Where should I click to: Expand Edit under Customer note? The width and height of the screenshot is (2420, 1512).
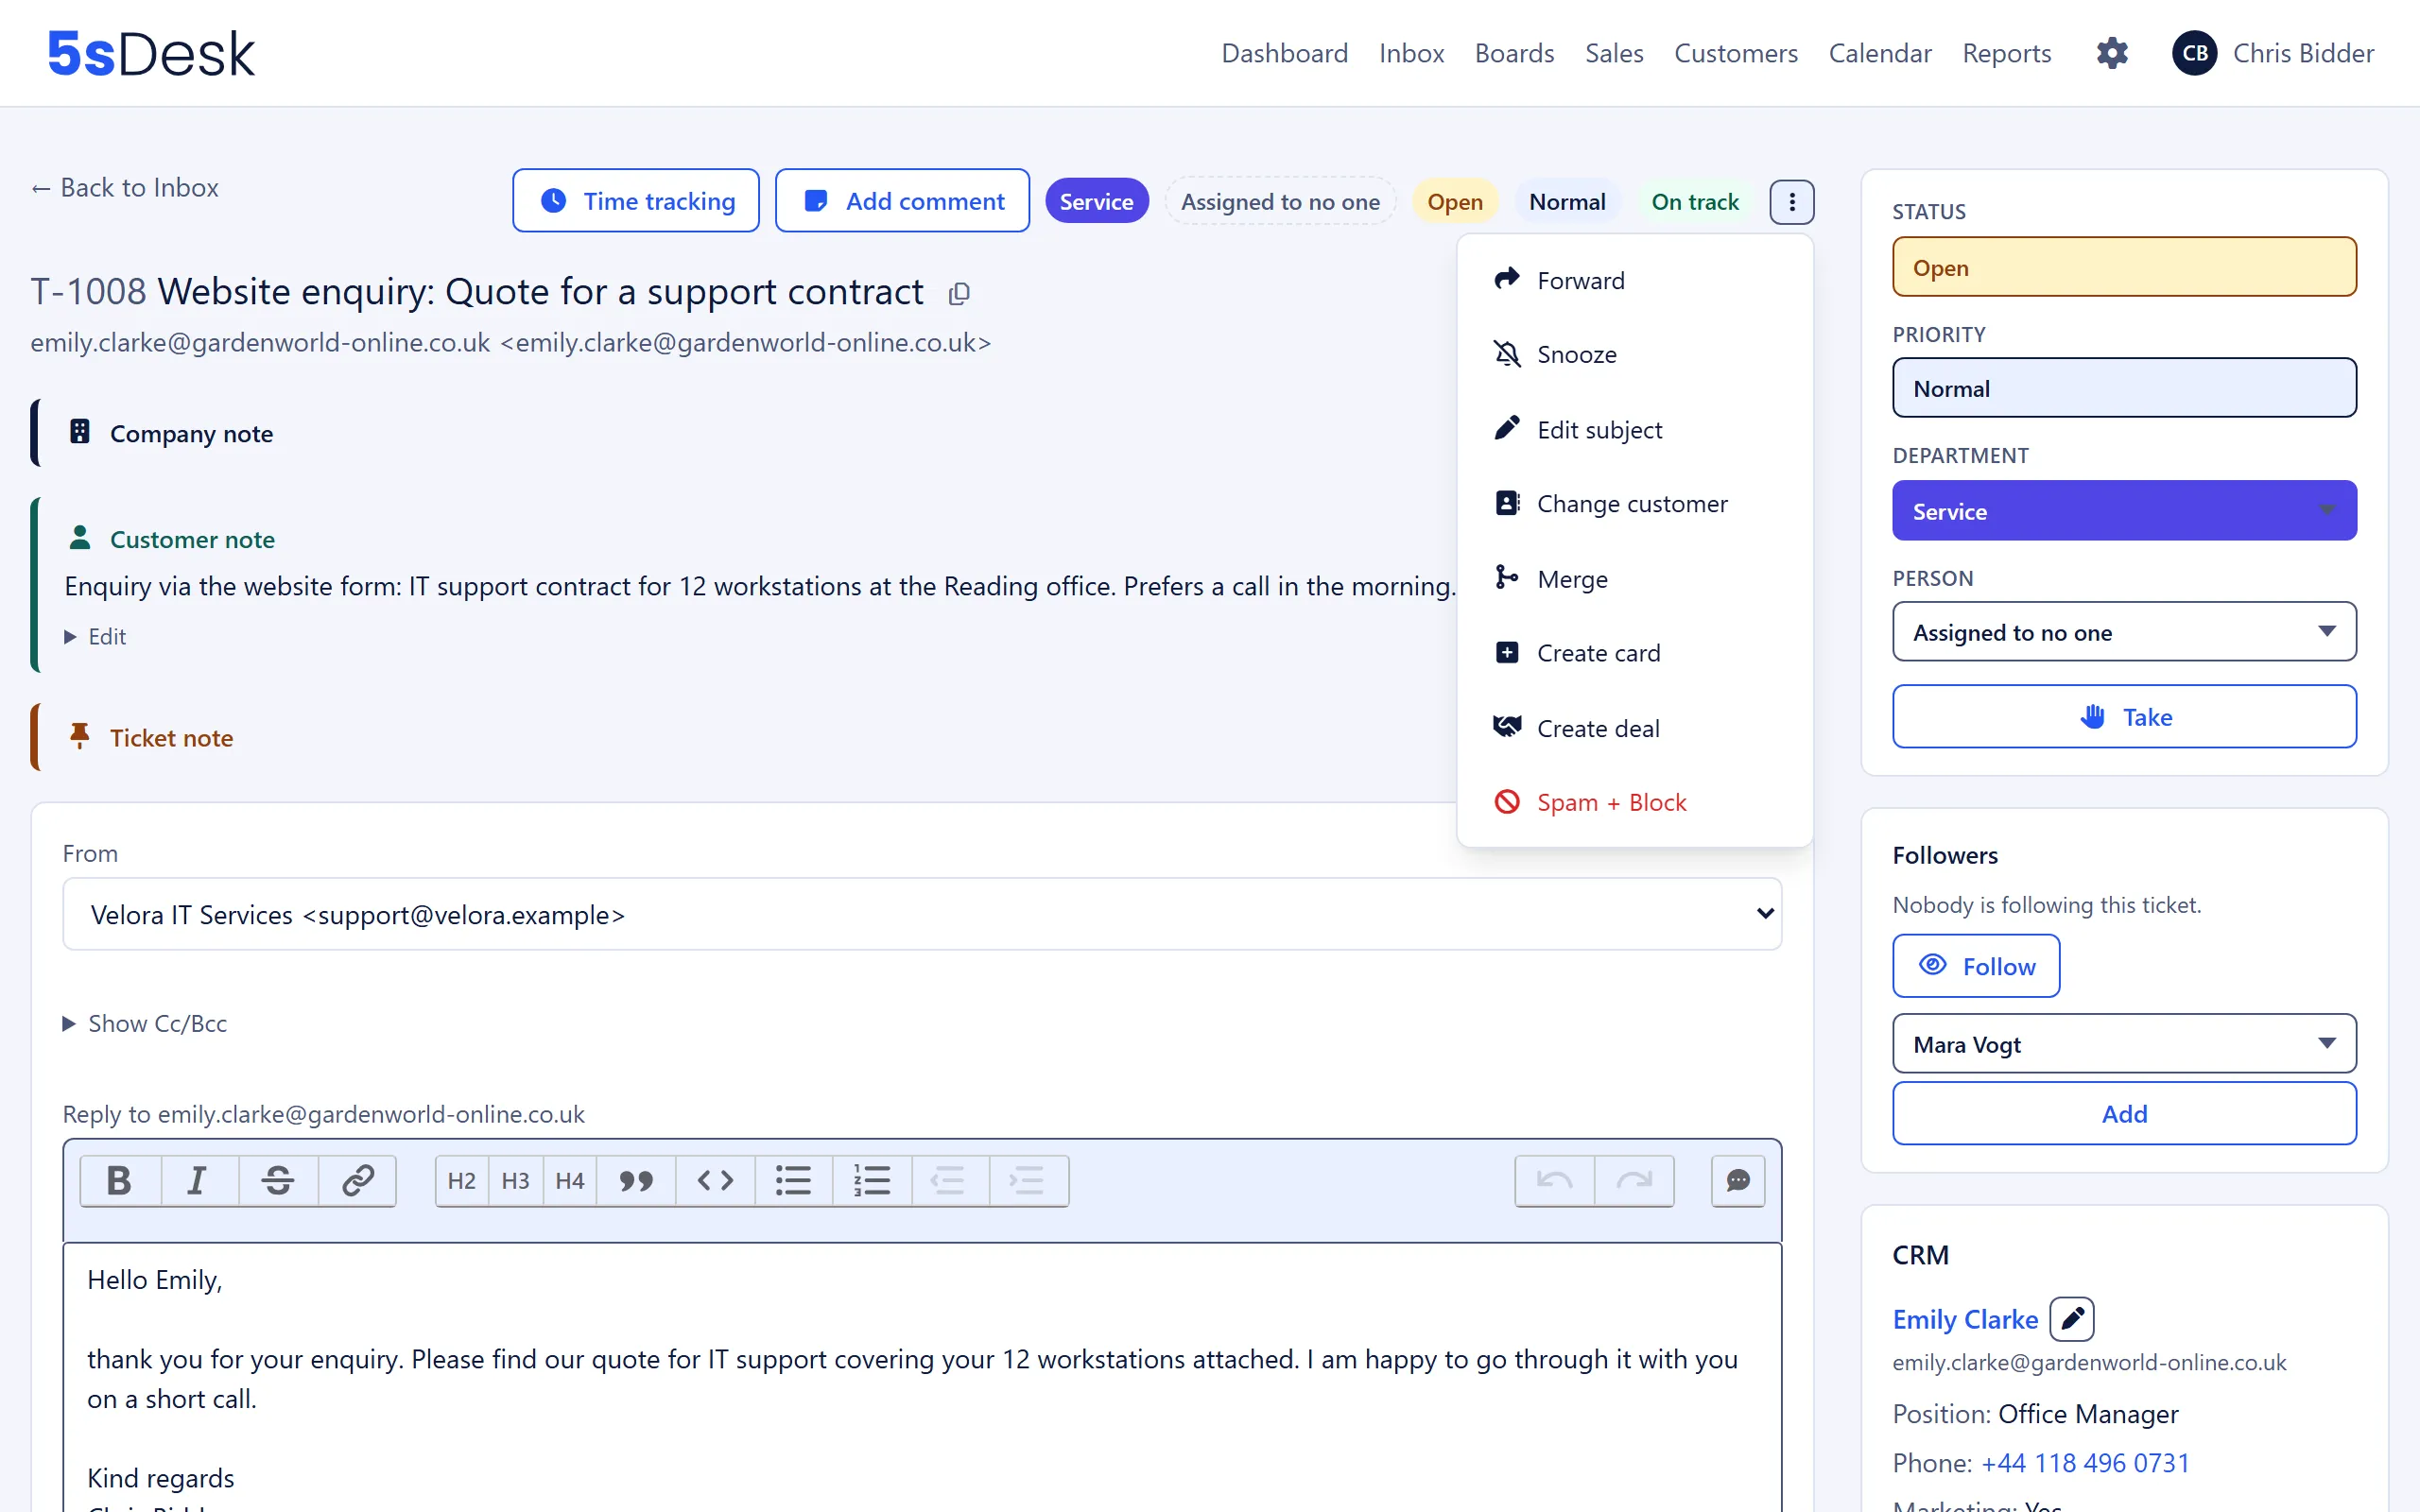(95, 637)
